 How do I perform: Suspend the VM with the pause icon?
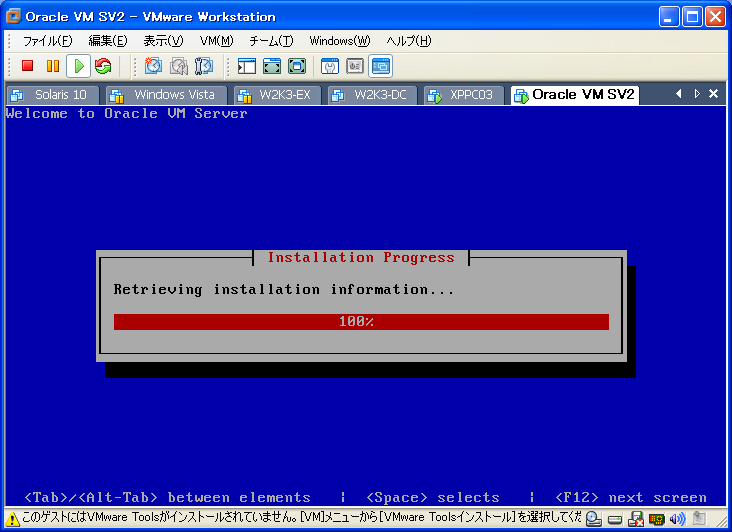53,66
